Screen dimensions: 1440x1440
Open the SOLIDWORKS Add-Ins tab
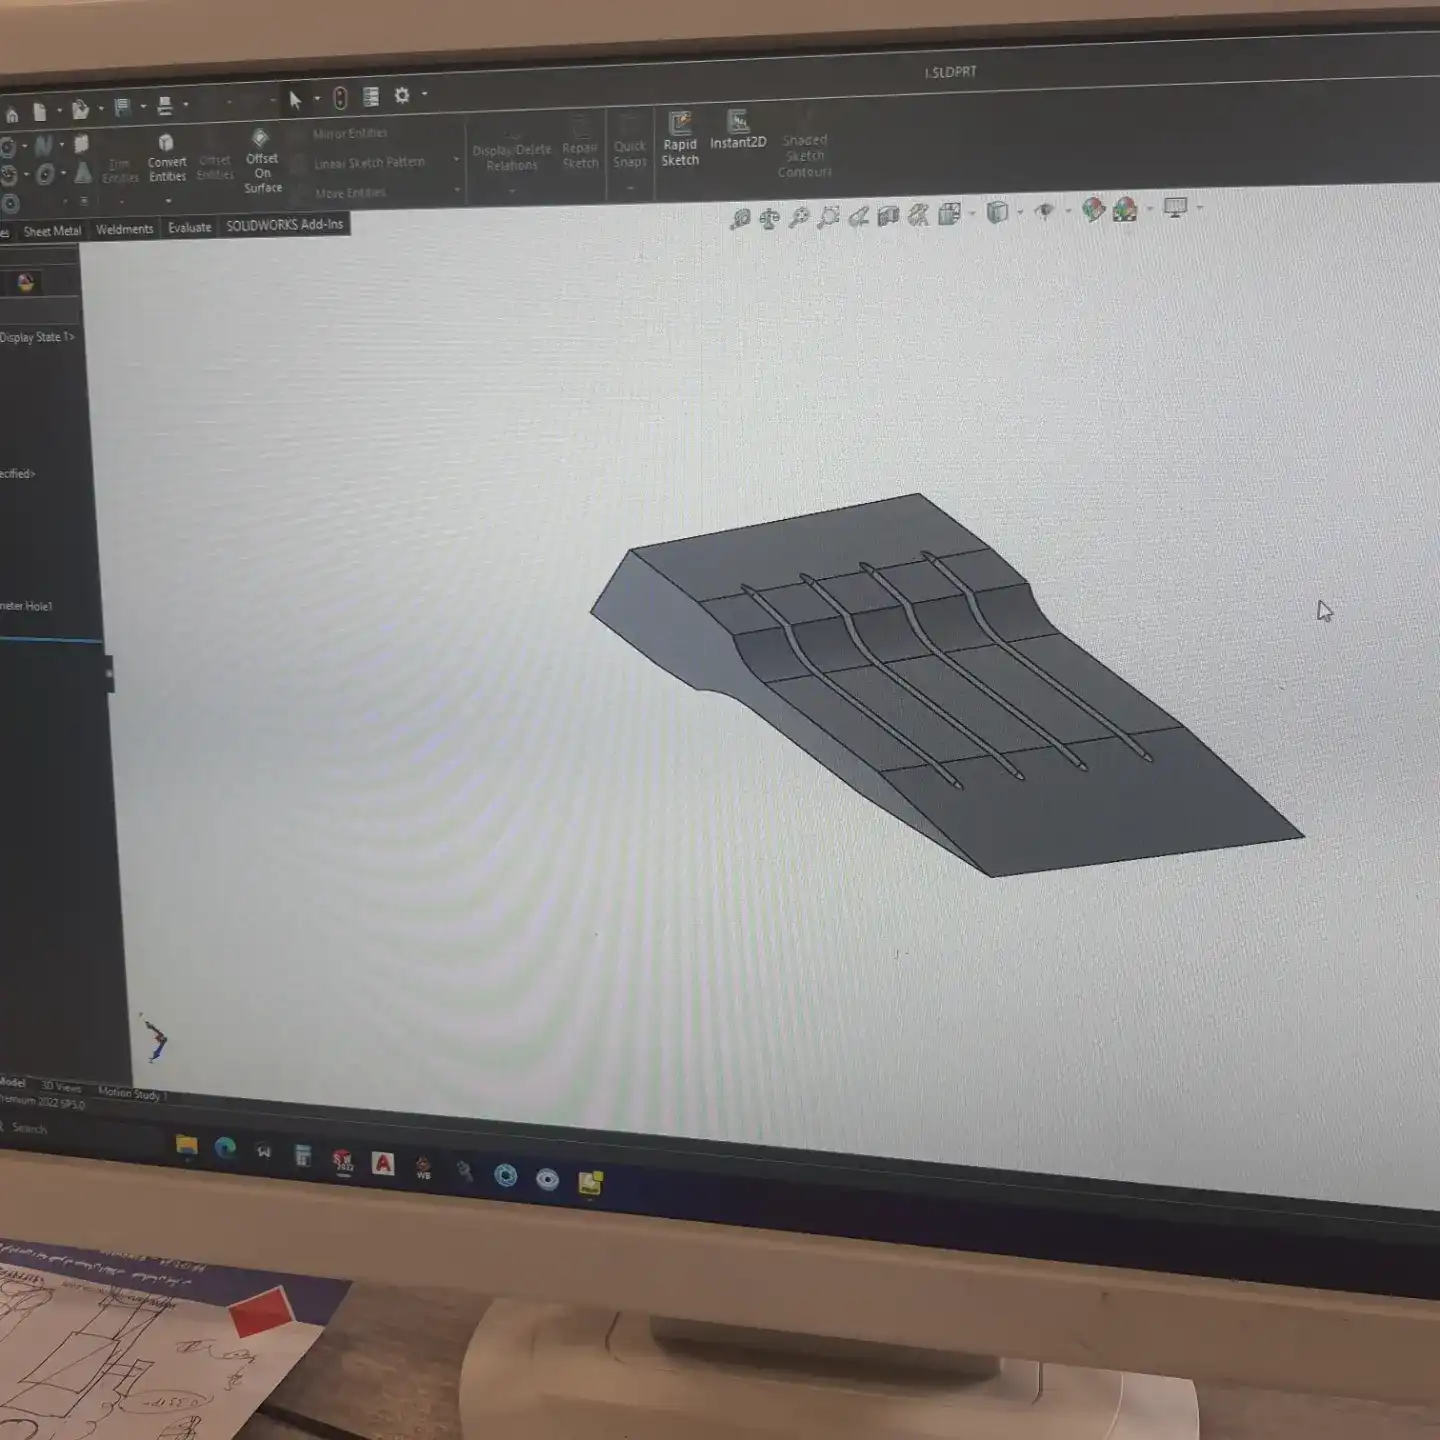point(284,225)
